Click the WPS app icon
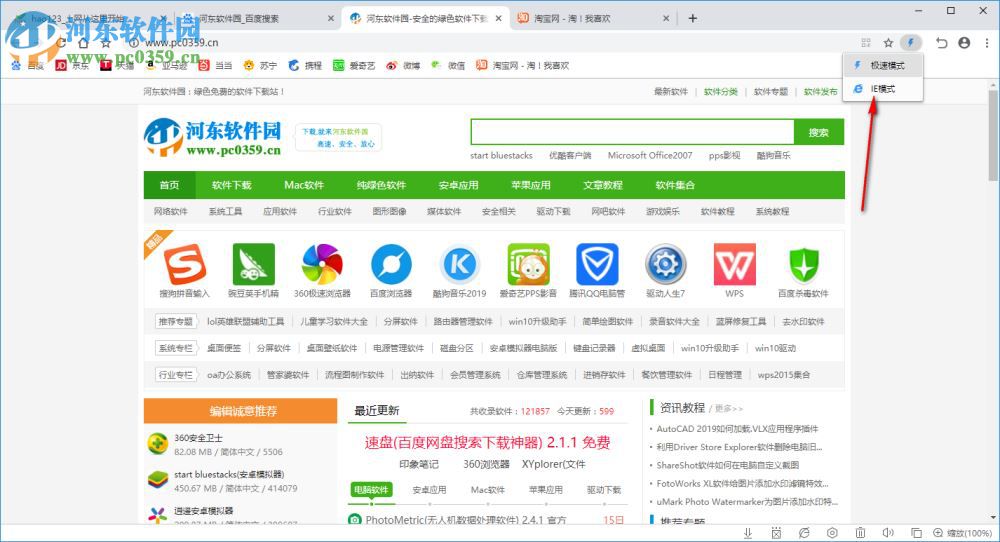Viewport: 1000px width, 542px height. point(735,264)
